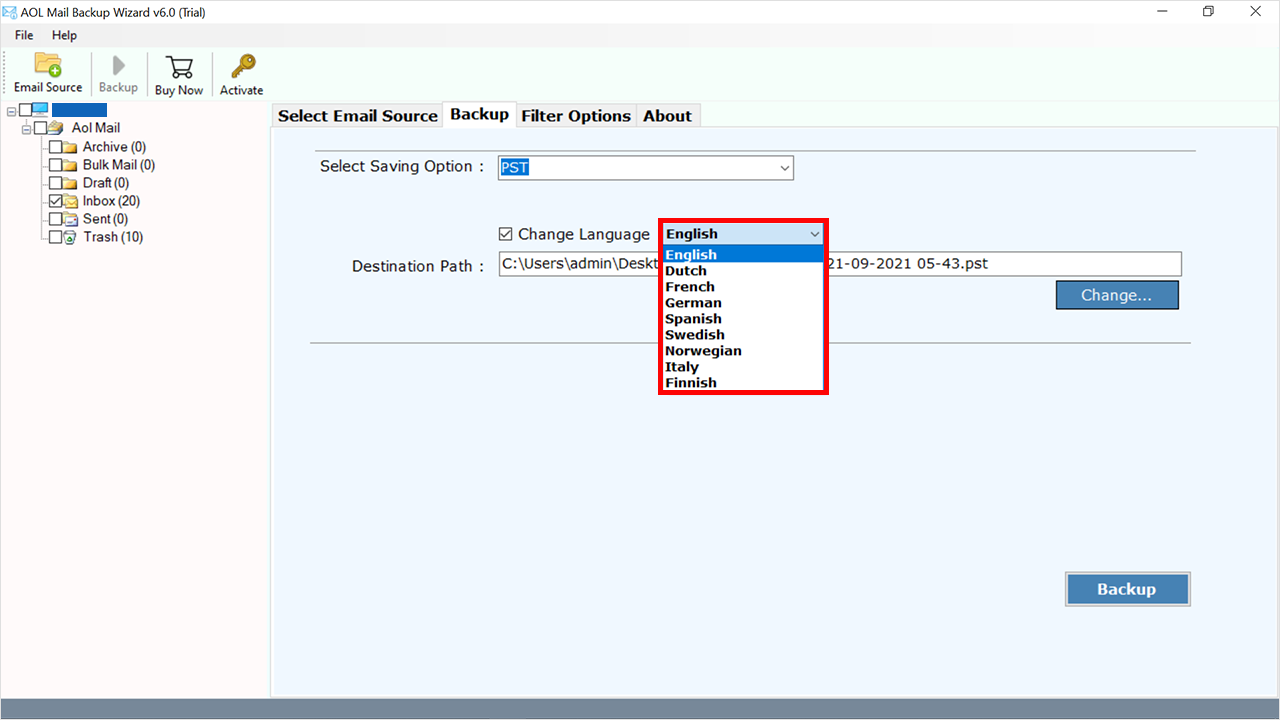Uncheck the Change Language checkbox

[506, 234]
